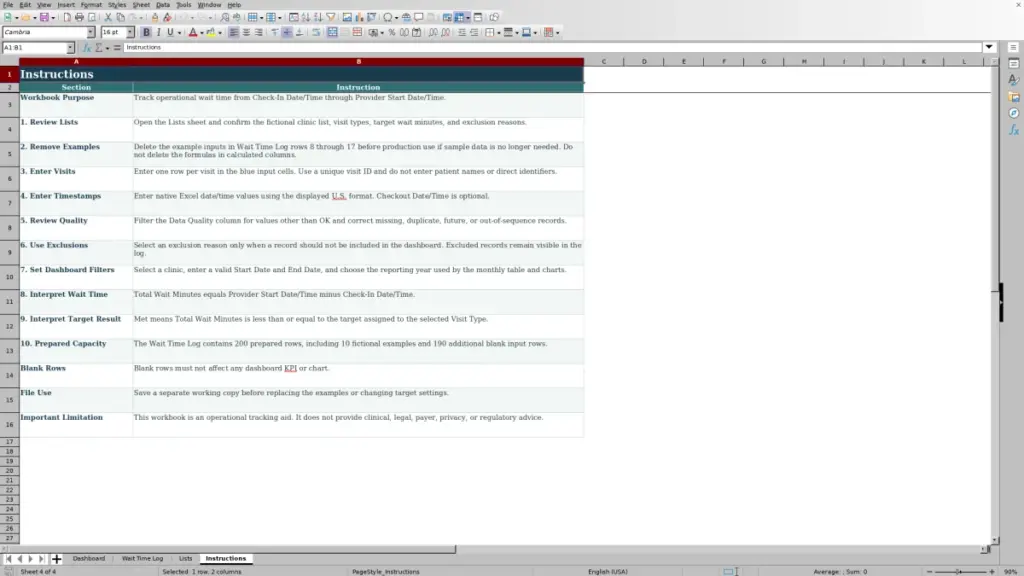Select column C header

point(603,61)
